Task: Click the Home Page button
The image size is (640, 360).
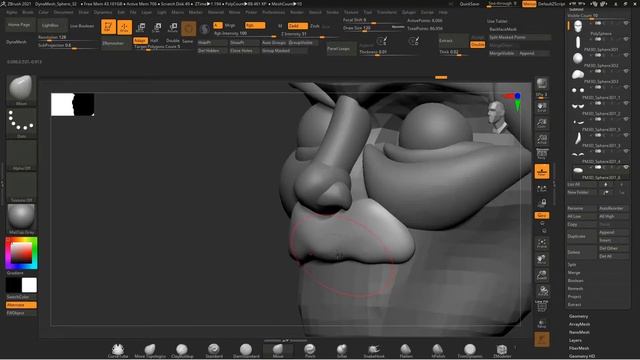Action: pos(19,25)
